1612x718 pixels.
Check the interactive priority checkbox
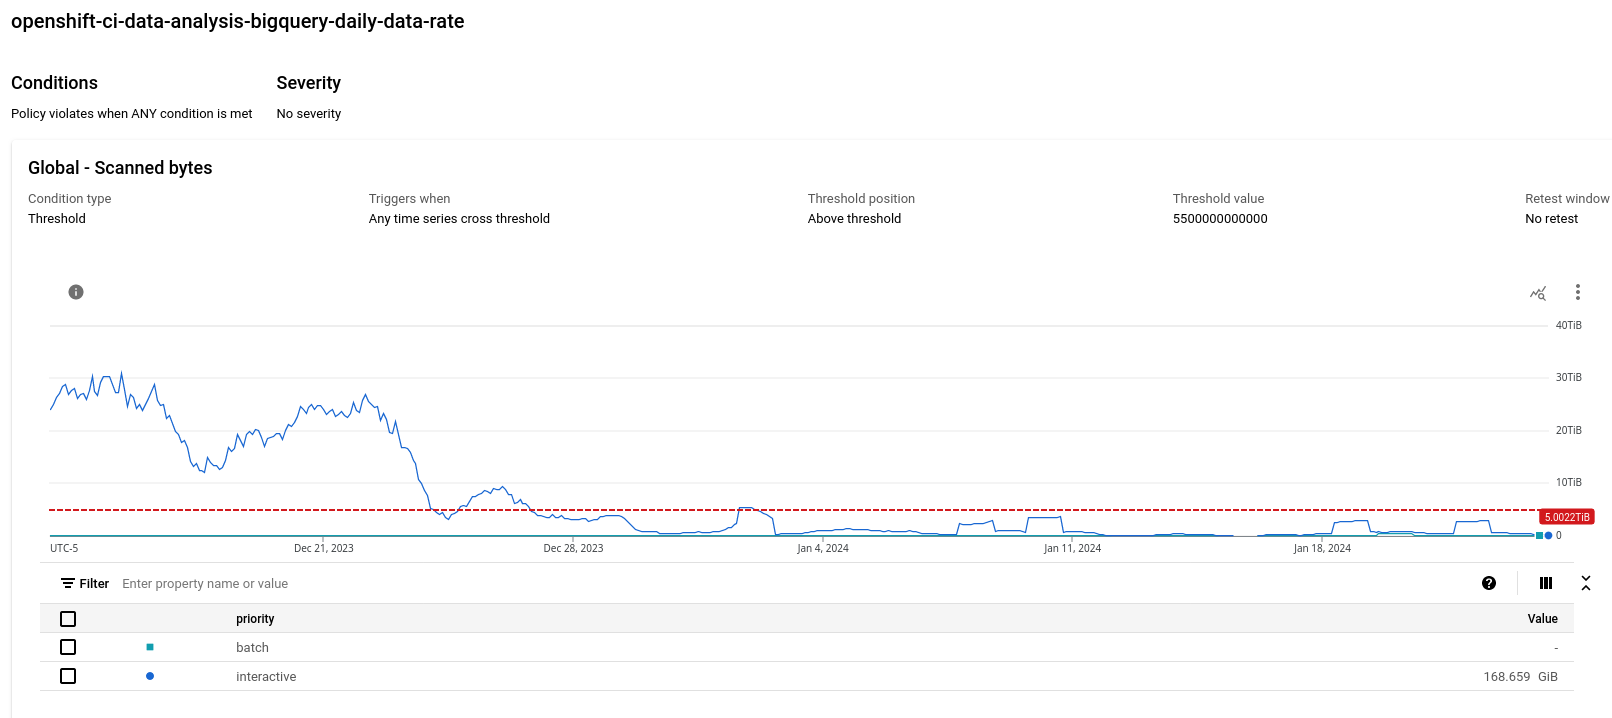tap(68, 676)
